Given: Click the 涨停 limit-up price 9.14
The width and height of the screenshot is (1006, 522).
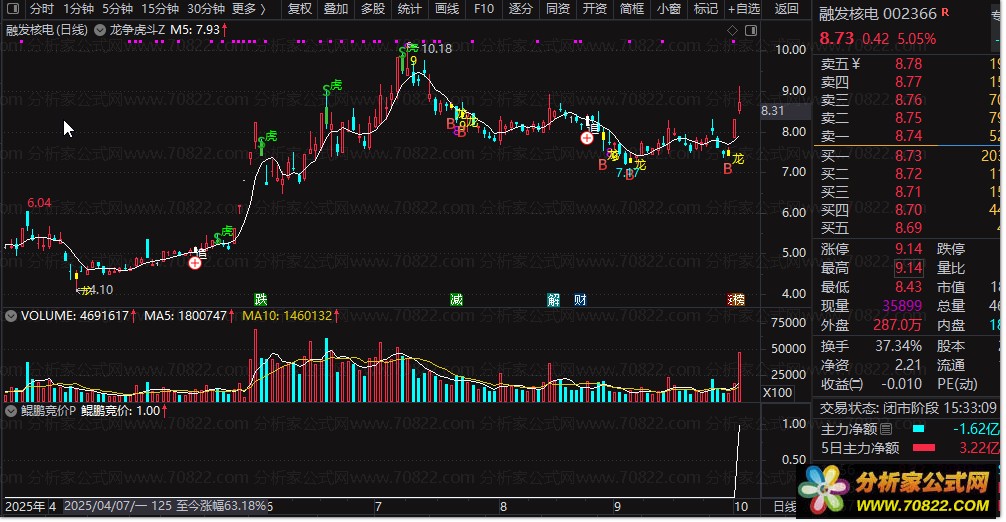Looking at the screenshot, I should (x=908, y=249).
